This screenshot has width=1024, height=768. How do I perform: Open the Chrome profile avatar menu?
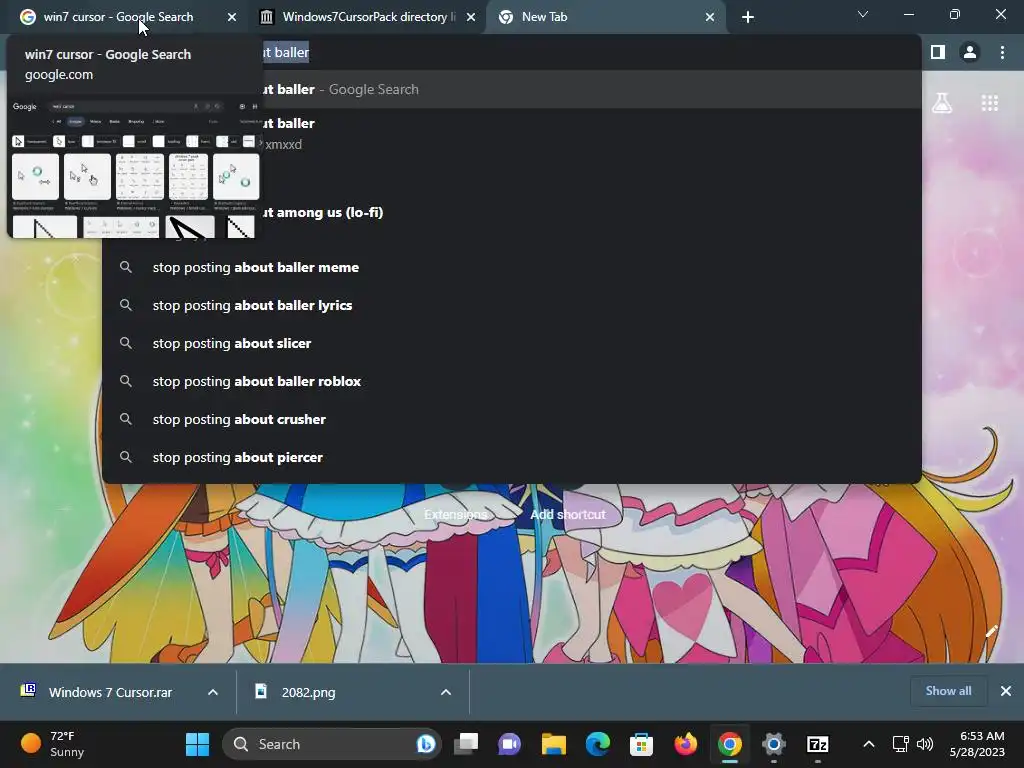coord(970,52)
